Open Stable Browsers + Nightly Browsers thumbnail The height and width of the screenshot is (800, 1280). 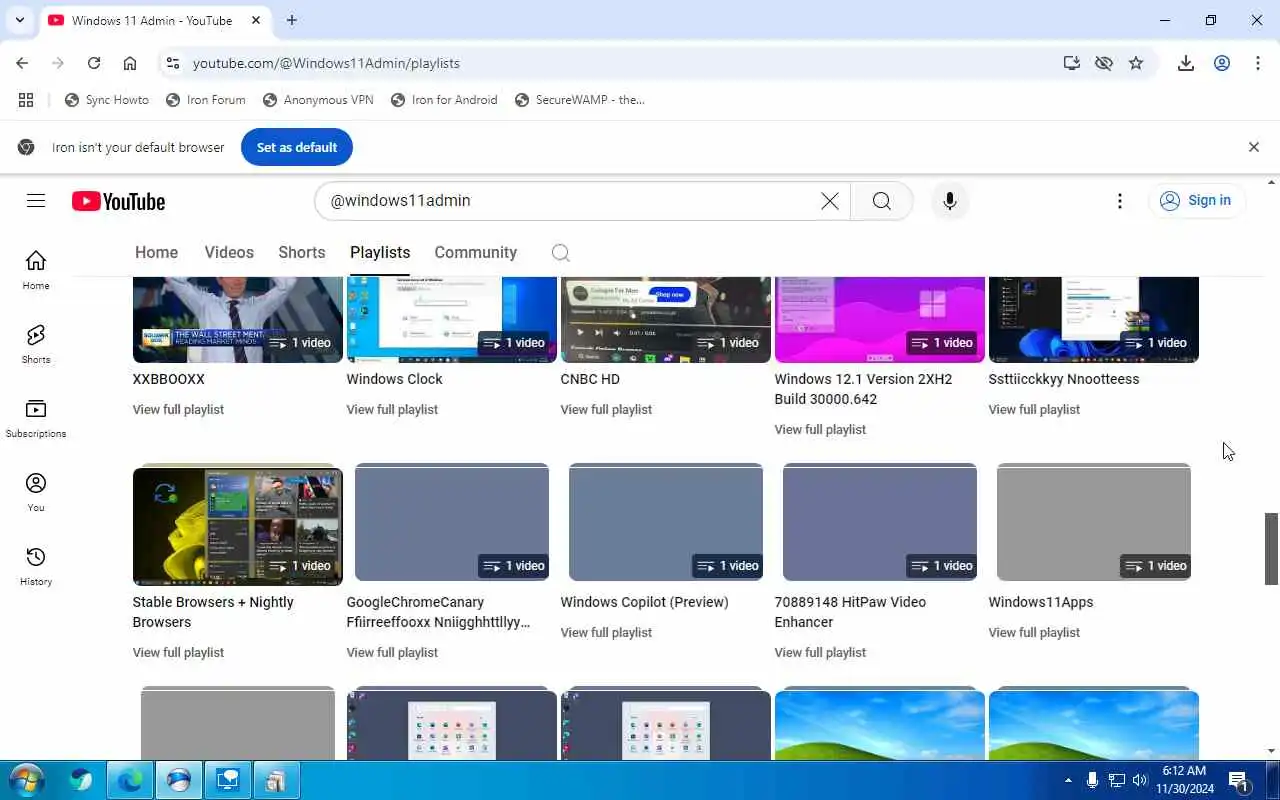(x=238, y=525)
